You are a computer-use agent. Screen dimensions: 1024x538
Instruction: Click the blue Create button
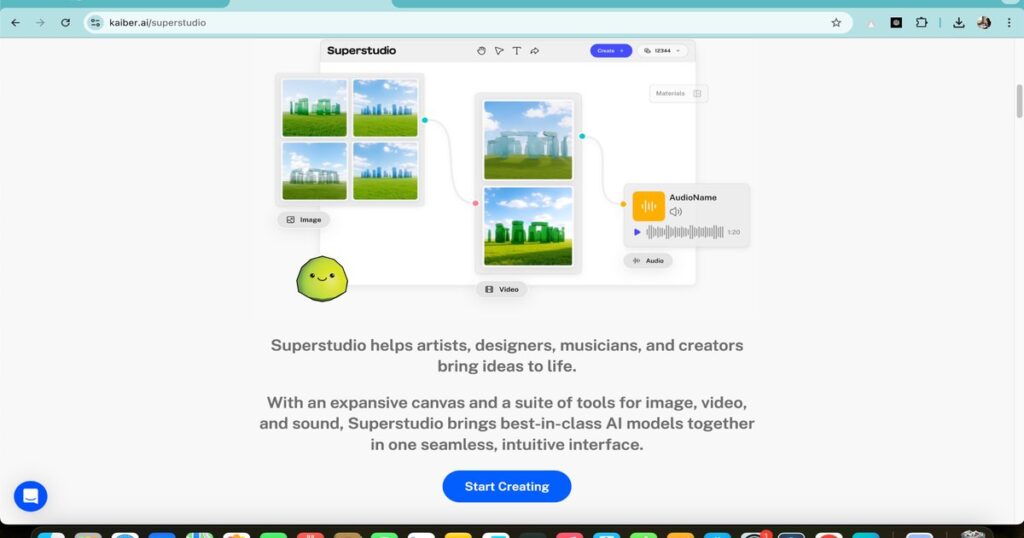[x=611, y=51]
